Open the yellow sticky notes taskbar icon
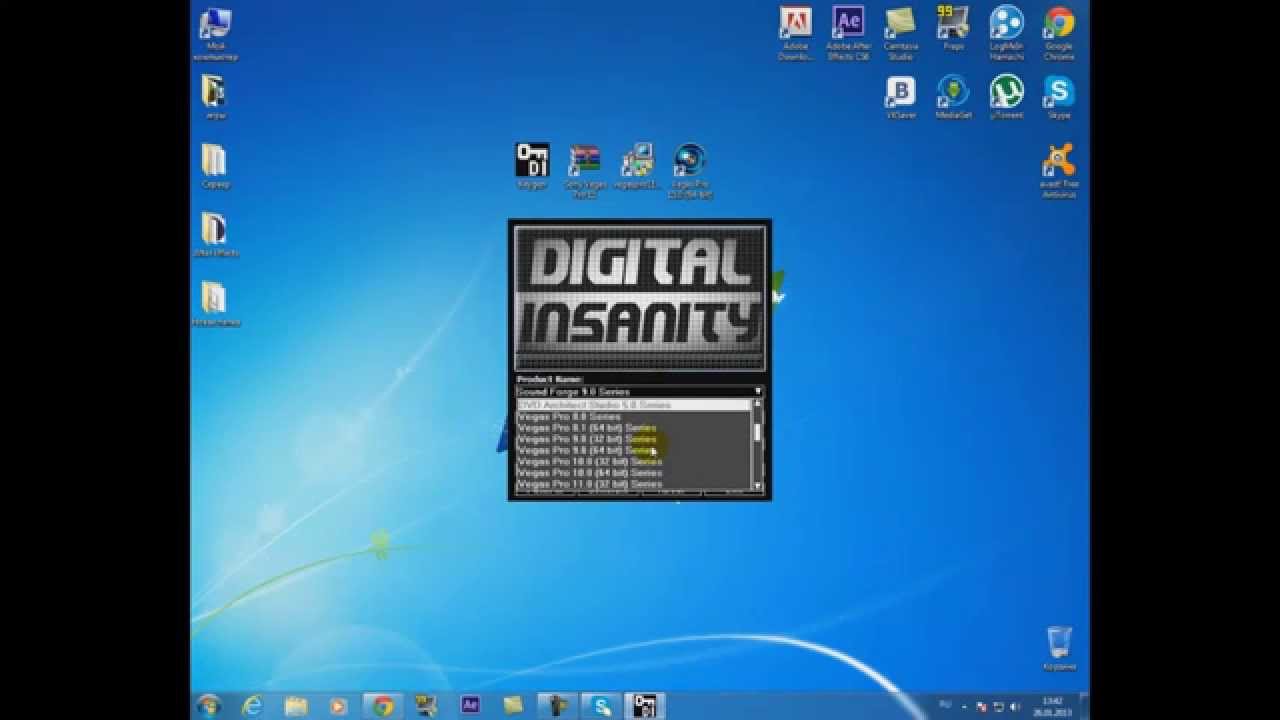The width and height of the screenshot is (1280, 720). [513, 706]
